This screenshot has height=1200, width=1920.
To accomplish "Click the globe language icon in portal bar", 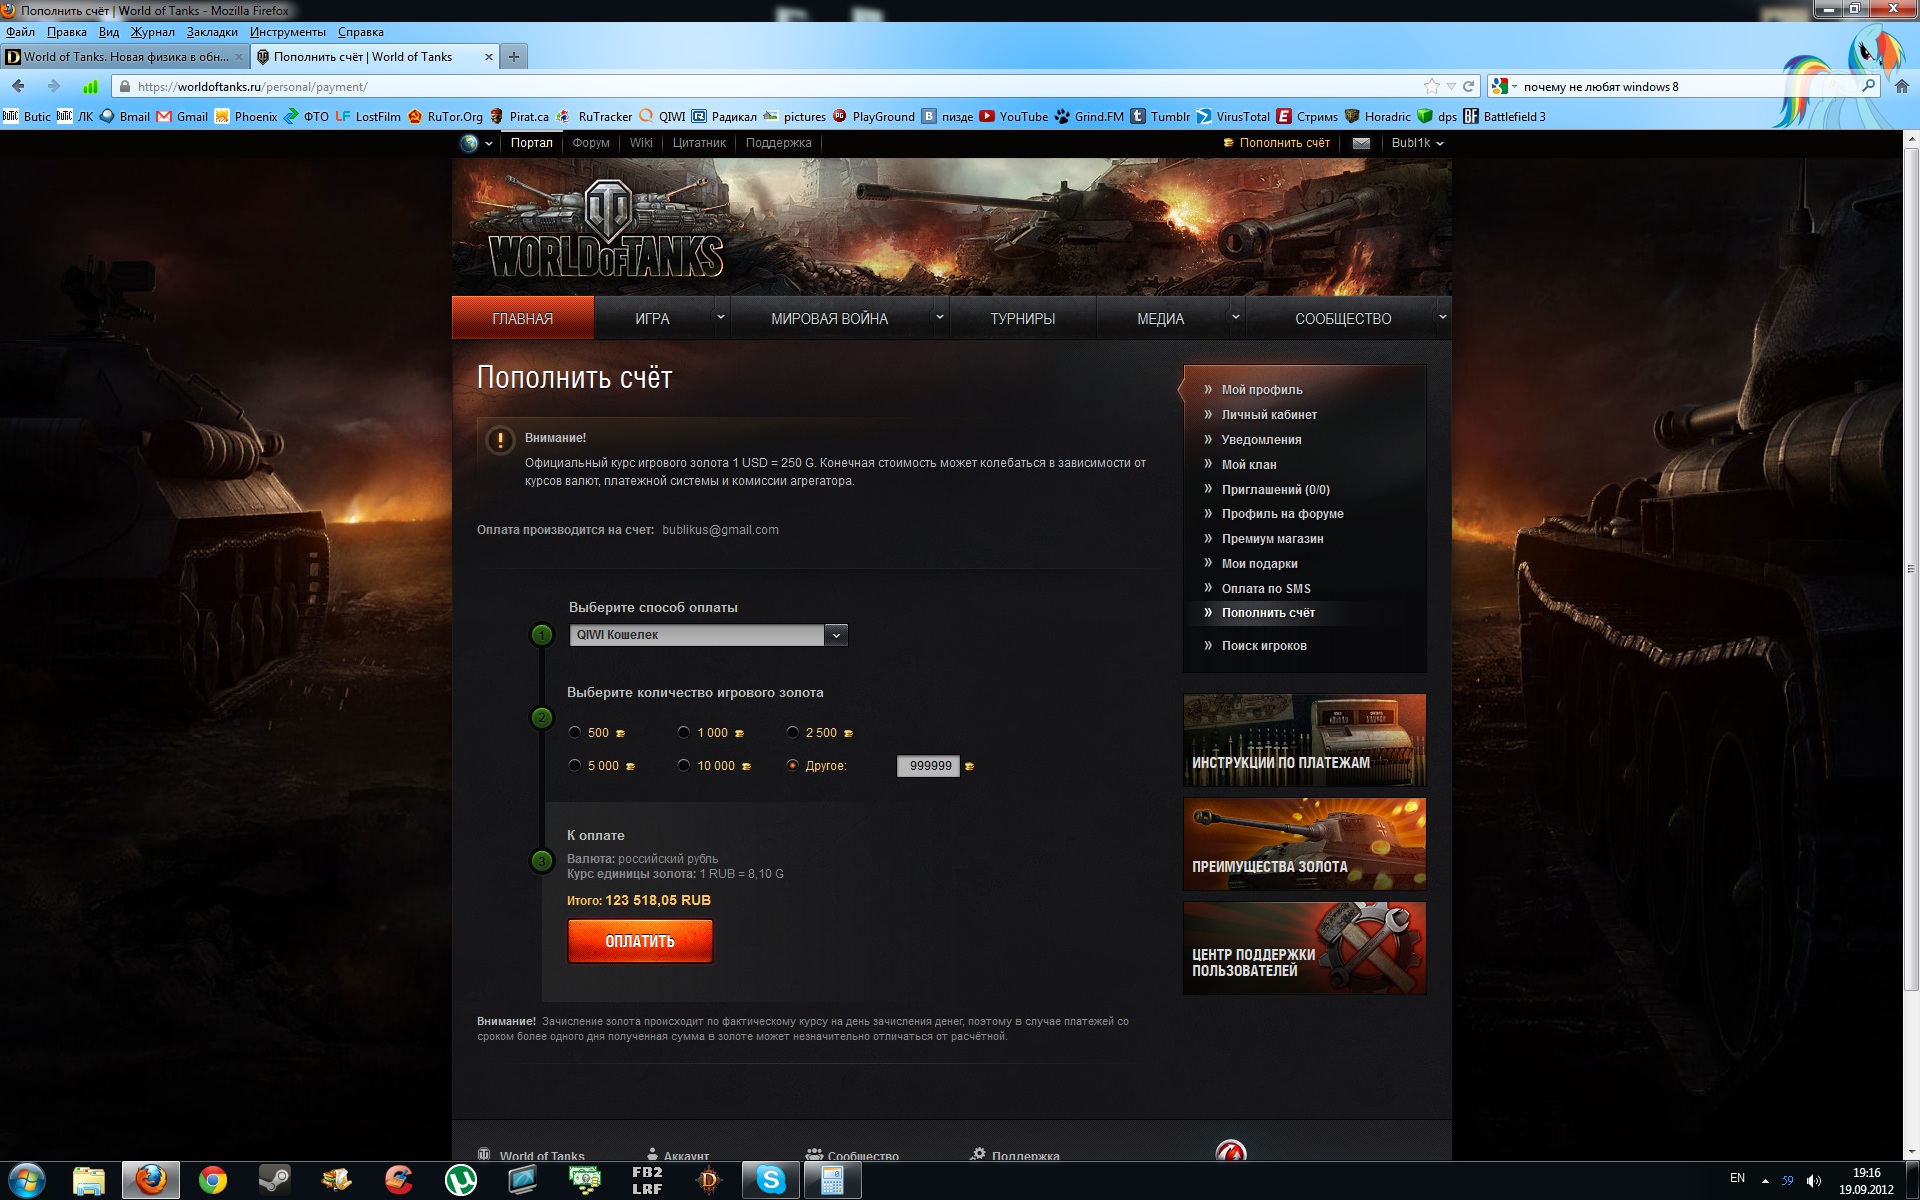I will [x=469, y=143].
